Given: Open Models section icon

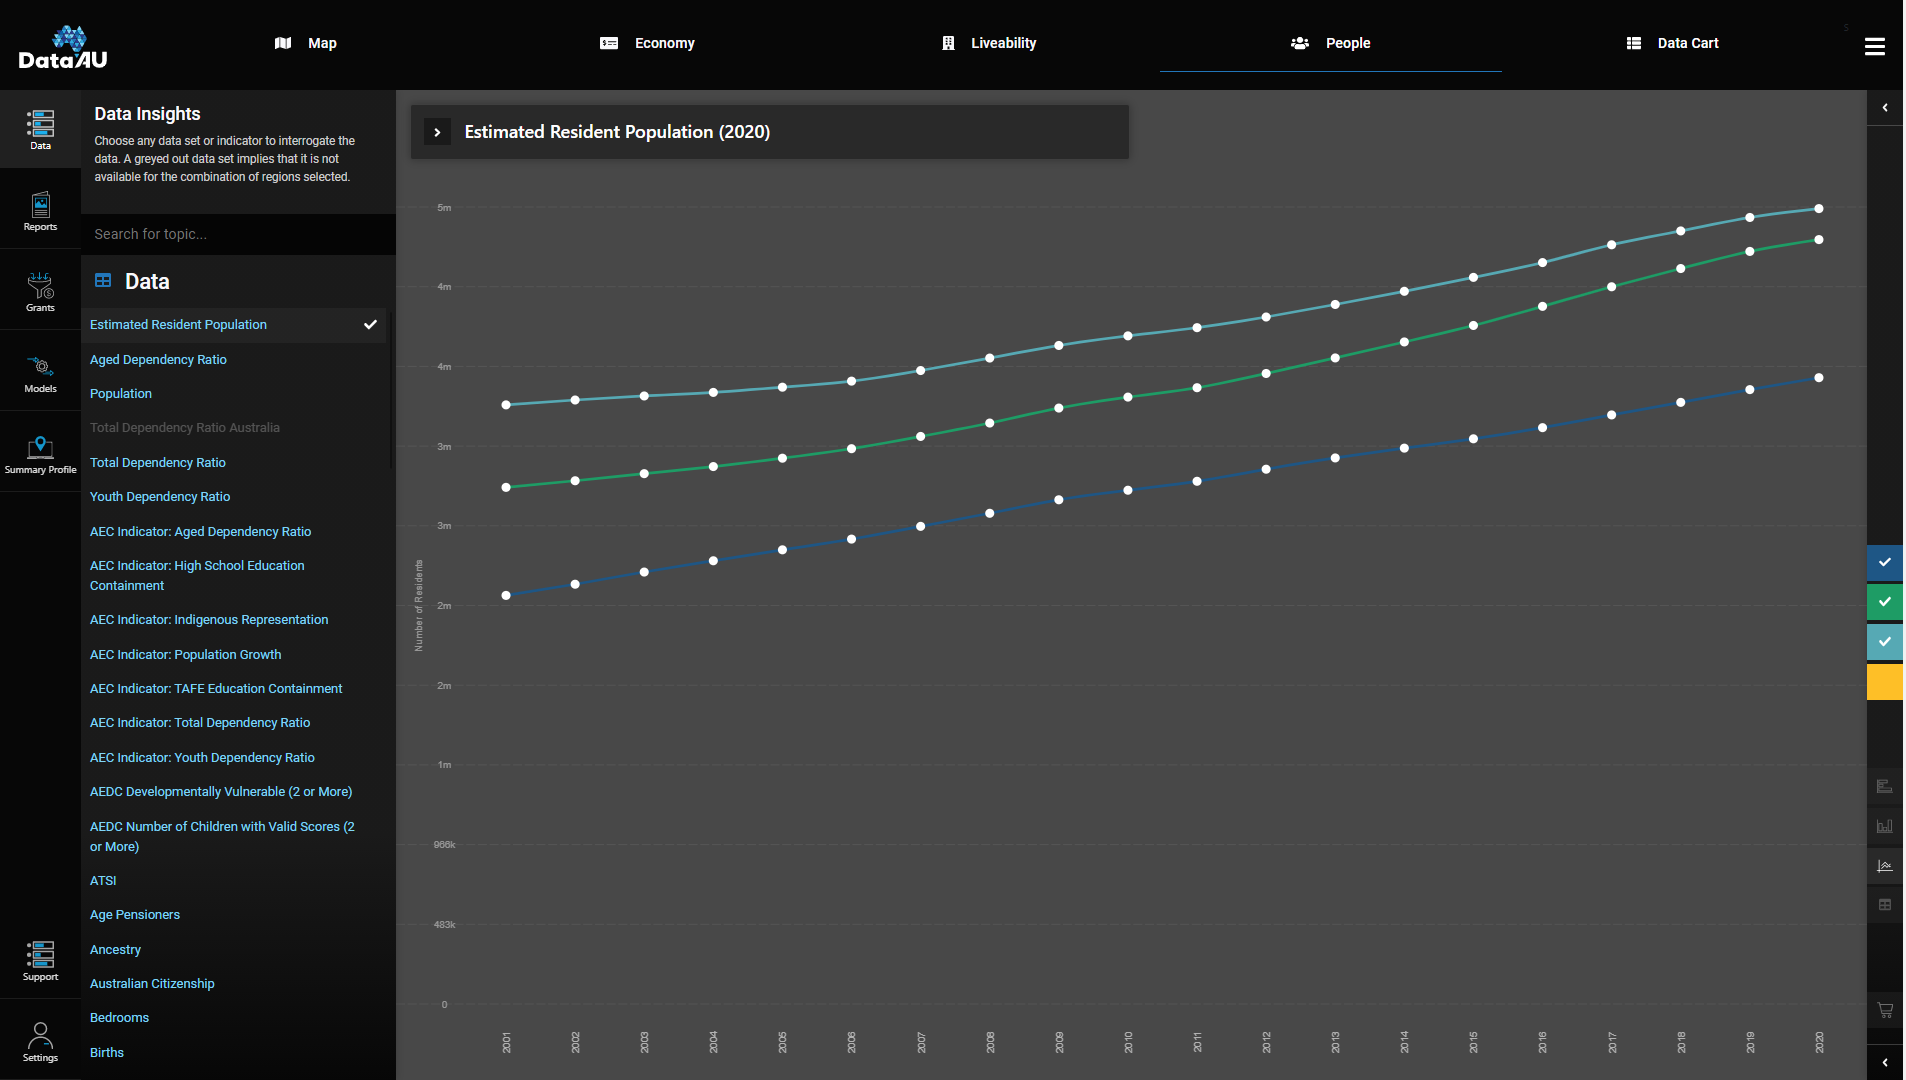Looking at the screenshot, I should click(x=40, y=373).
